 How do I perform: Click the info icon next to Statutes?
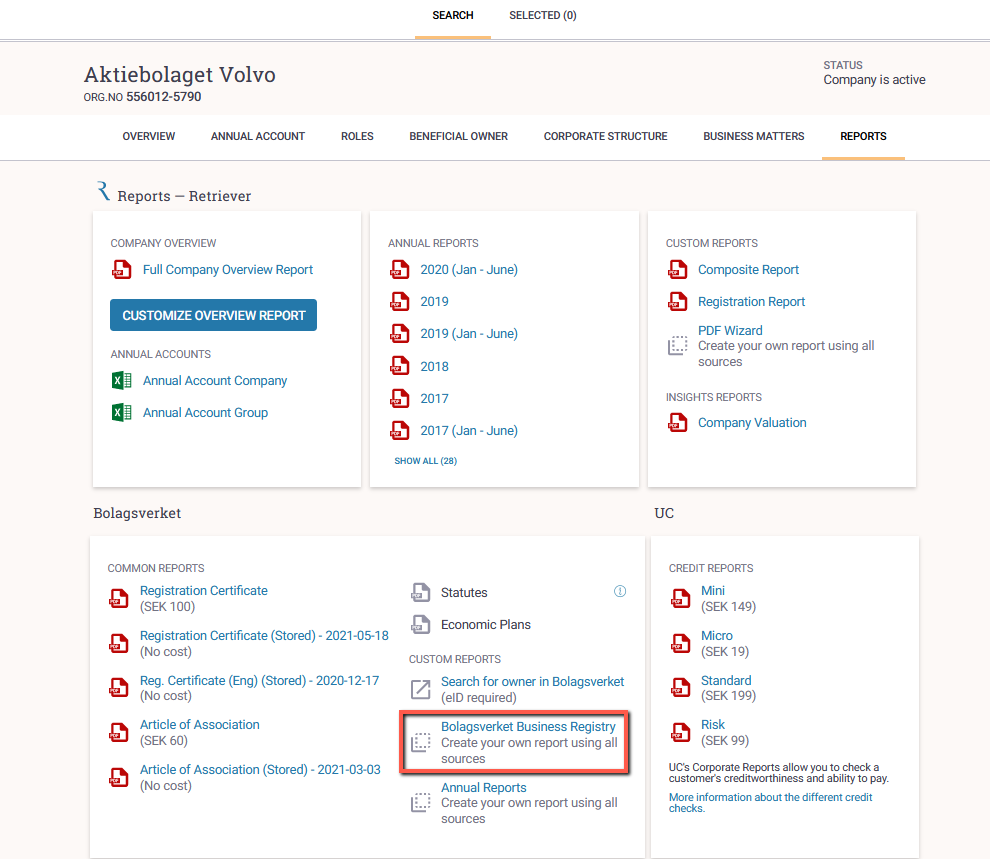coord(620,591)
